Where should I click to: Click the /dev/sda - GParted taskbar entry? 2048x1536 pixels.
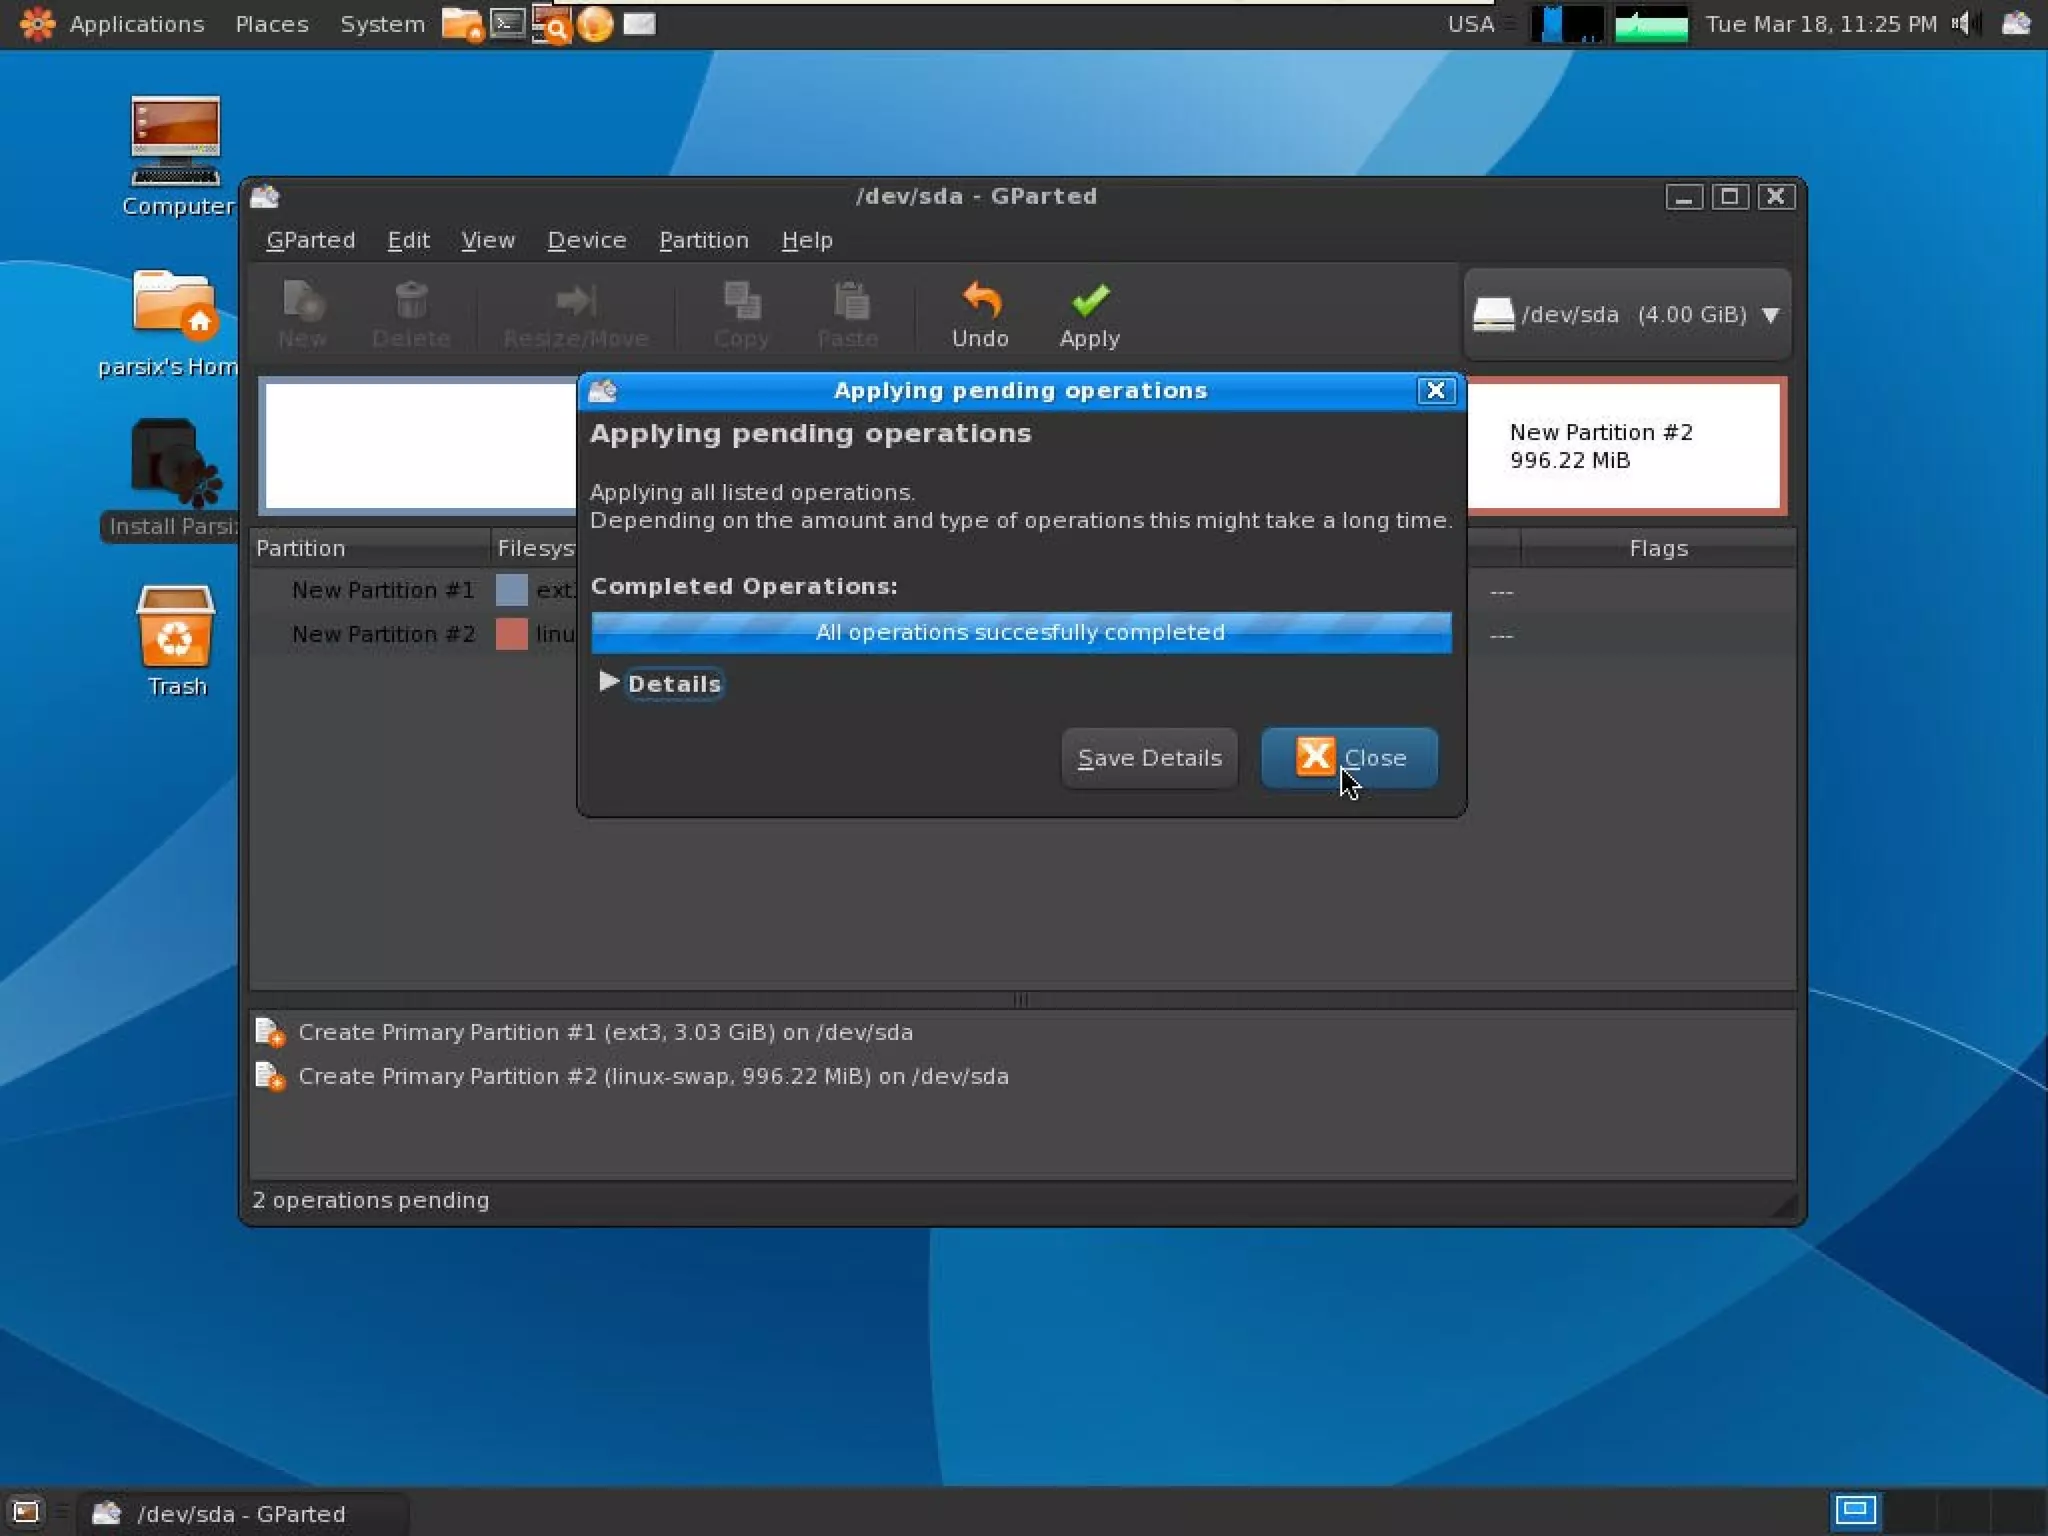(x=241, y=1513)
